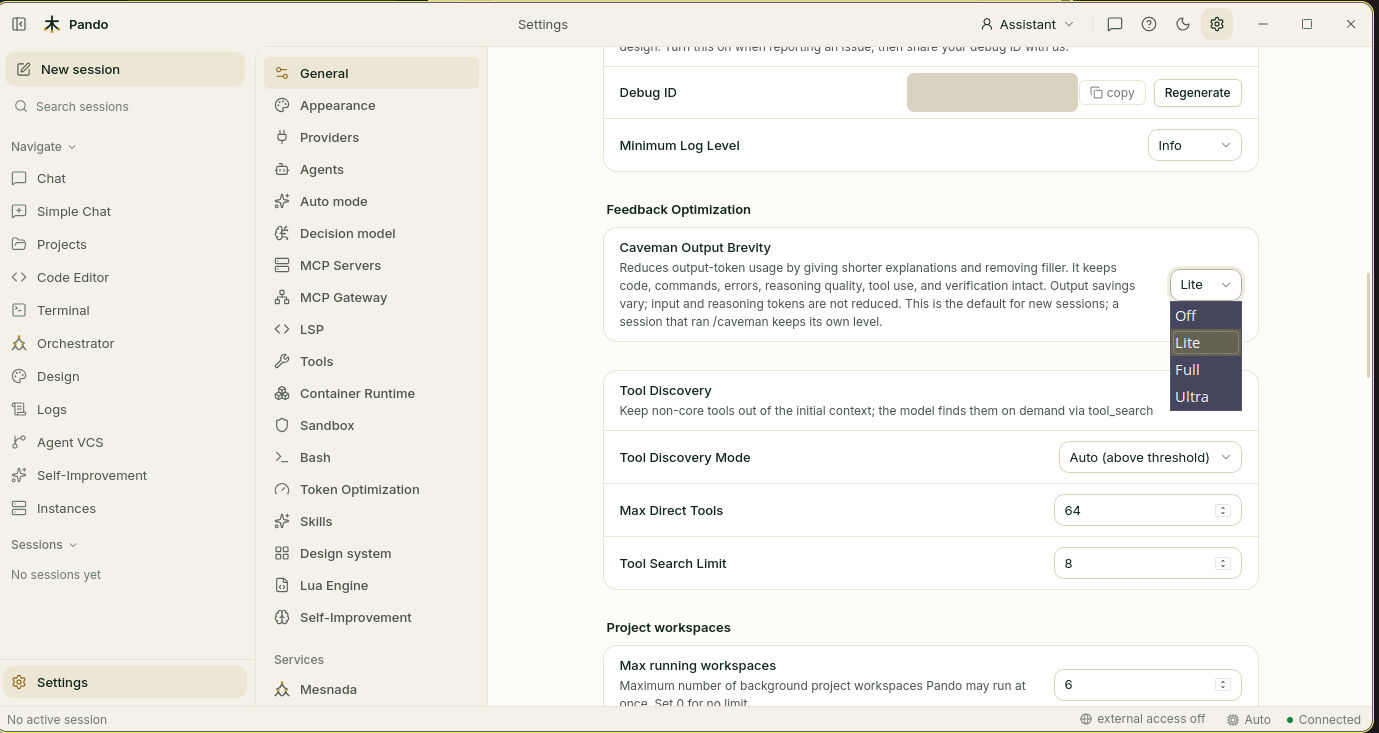Adjust the Tool Search Limit stepper
Viewport: 1379px width, 733px height.
1222,563
